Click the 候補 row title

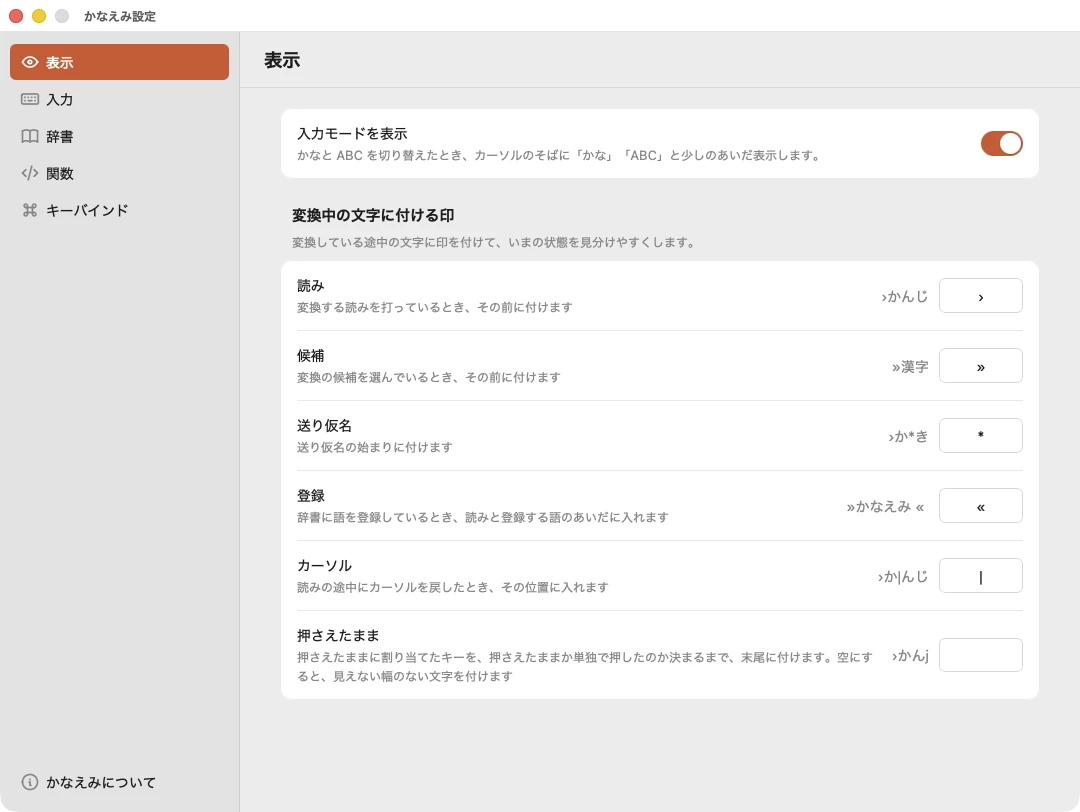(311, 355)
